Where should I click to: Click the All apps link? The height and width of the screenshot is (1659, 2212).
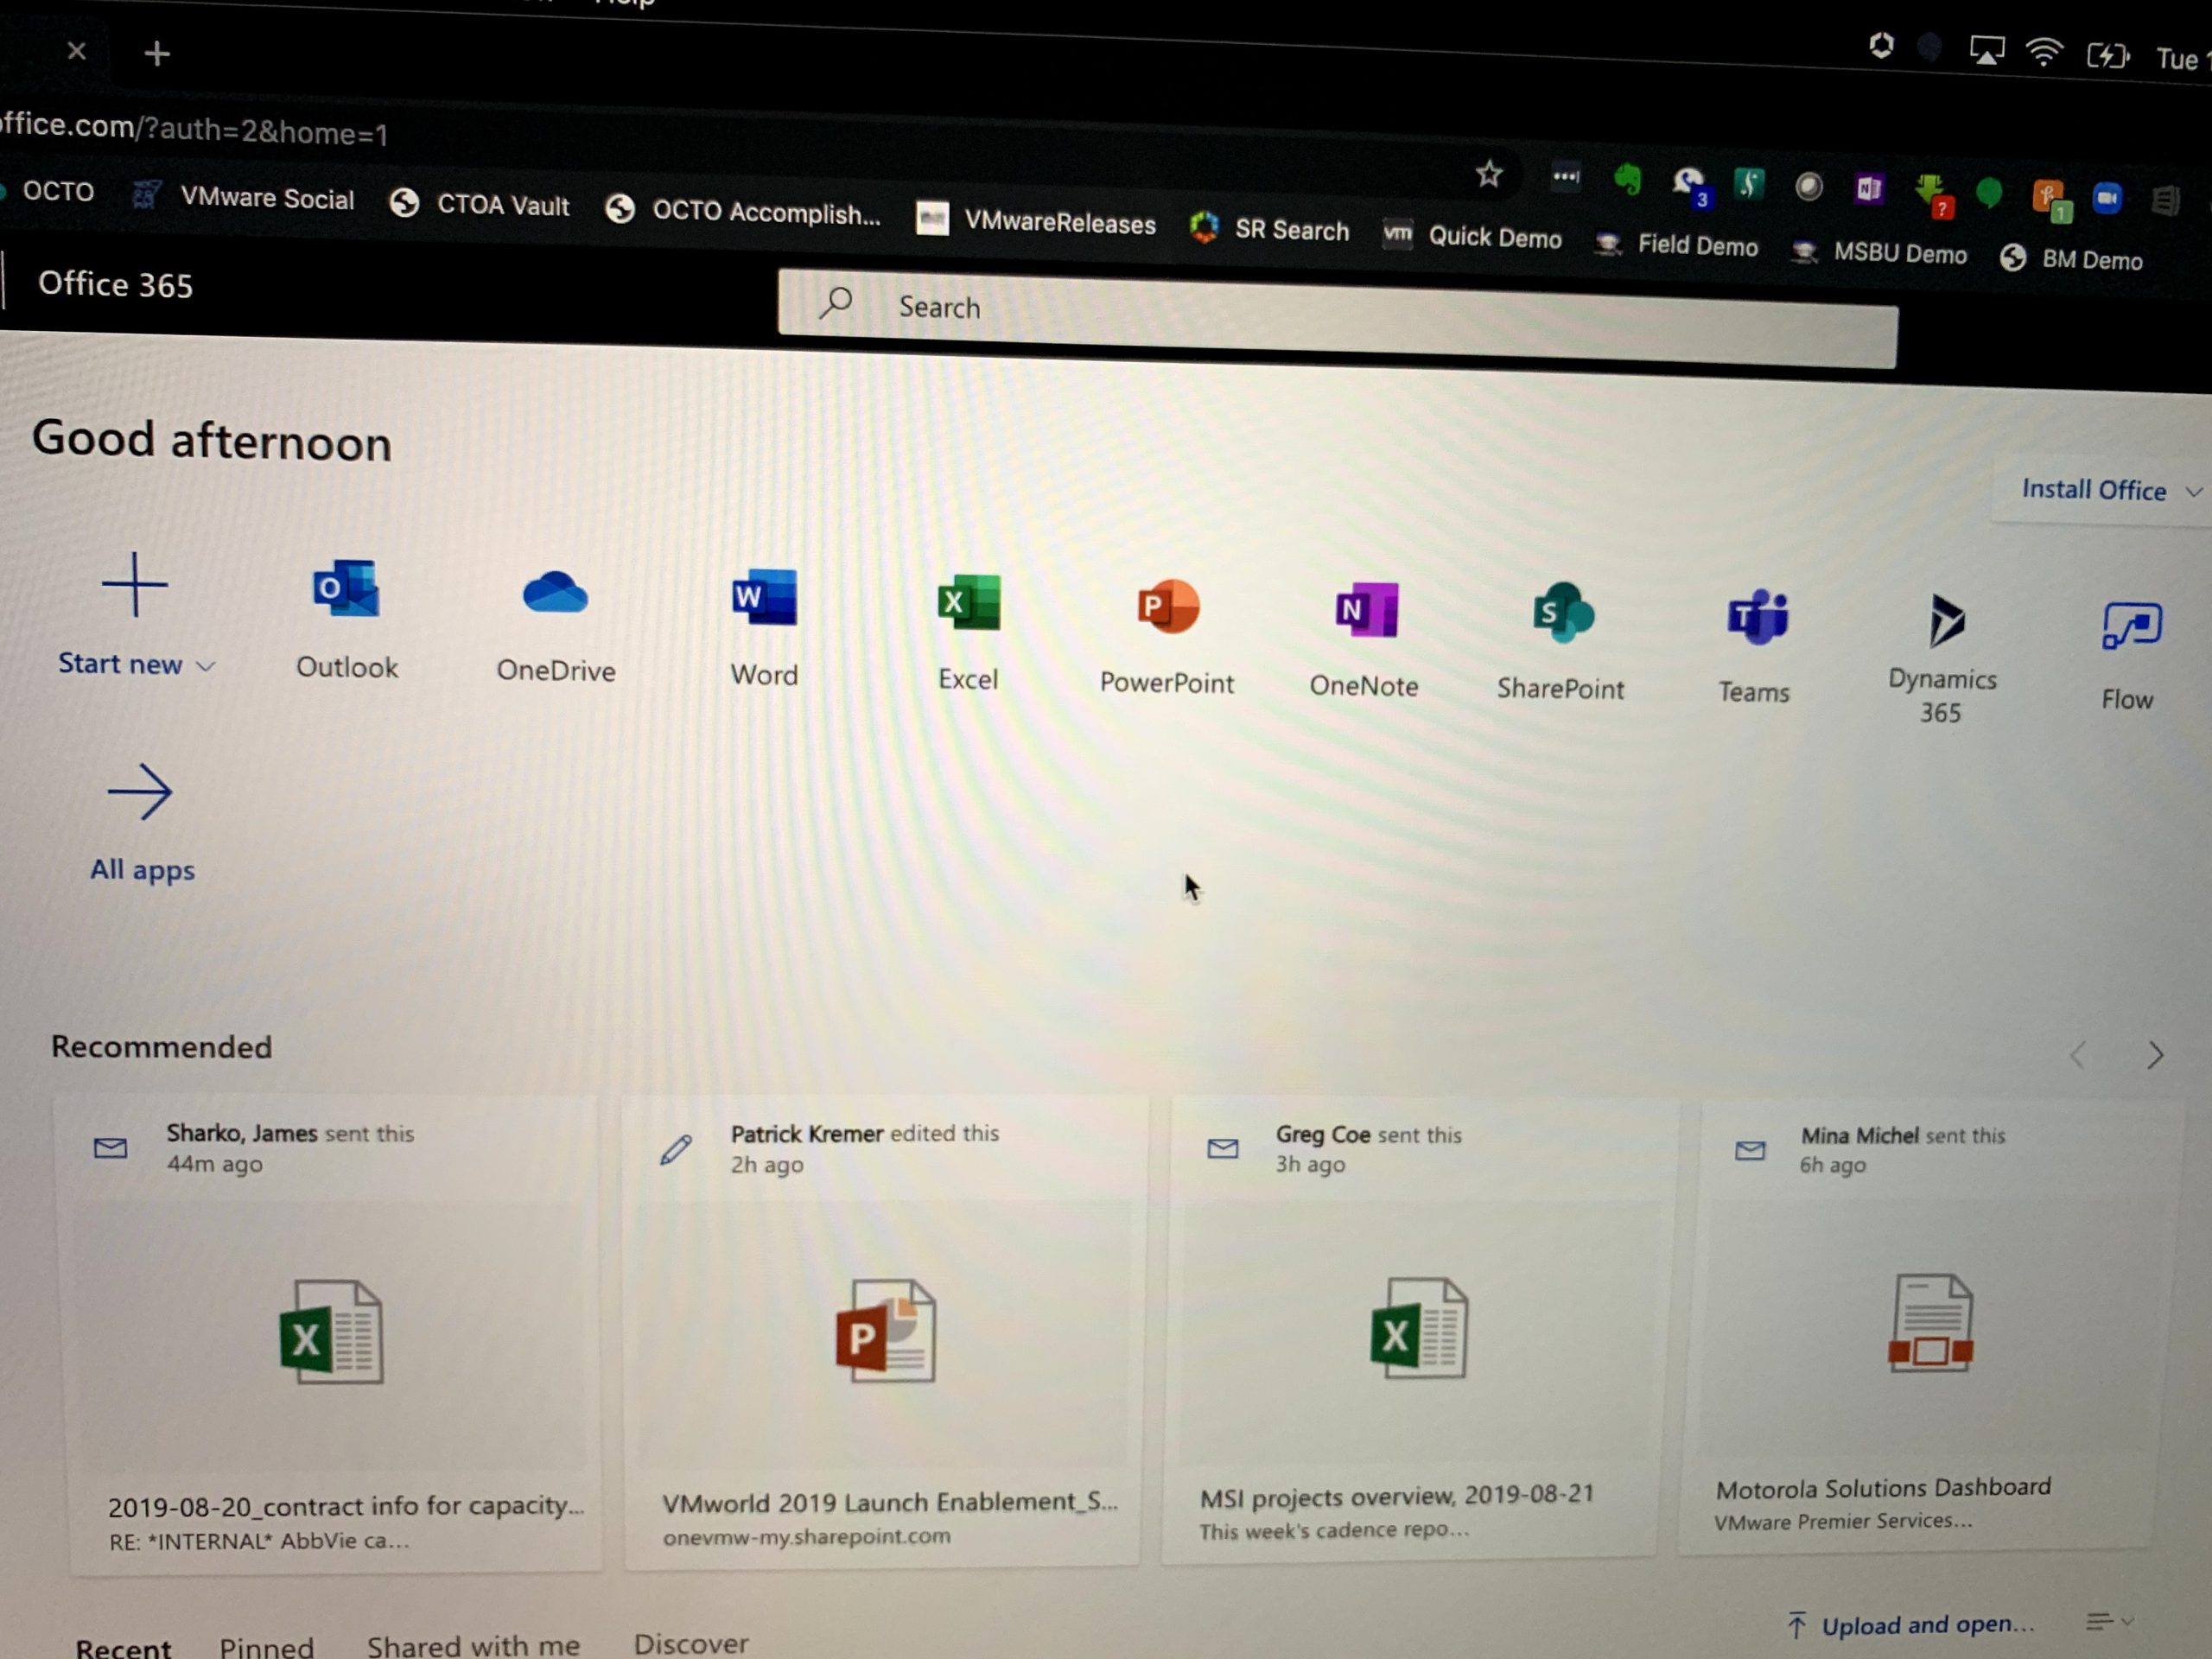tap(141, 869)
